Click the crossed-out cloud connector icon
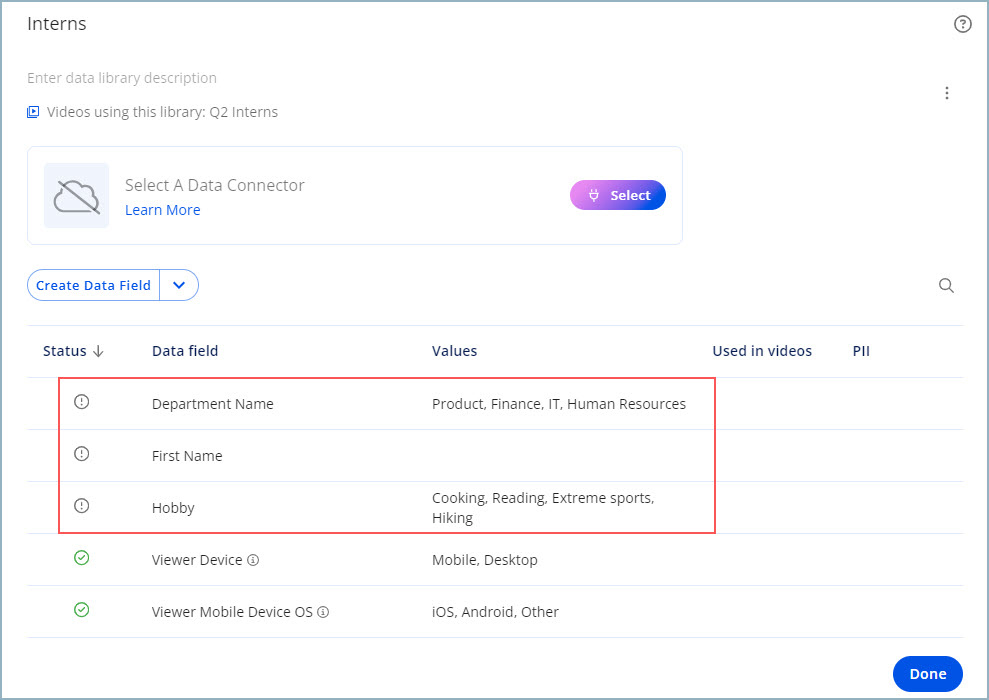The image size is (989, 700). click(x=77, y=196)
